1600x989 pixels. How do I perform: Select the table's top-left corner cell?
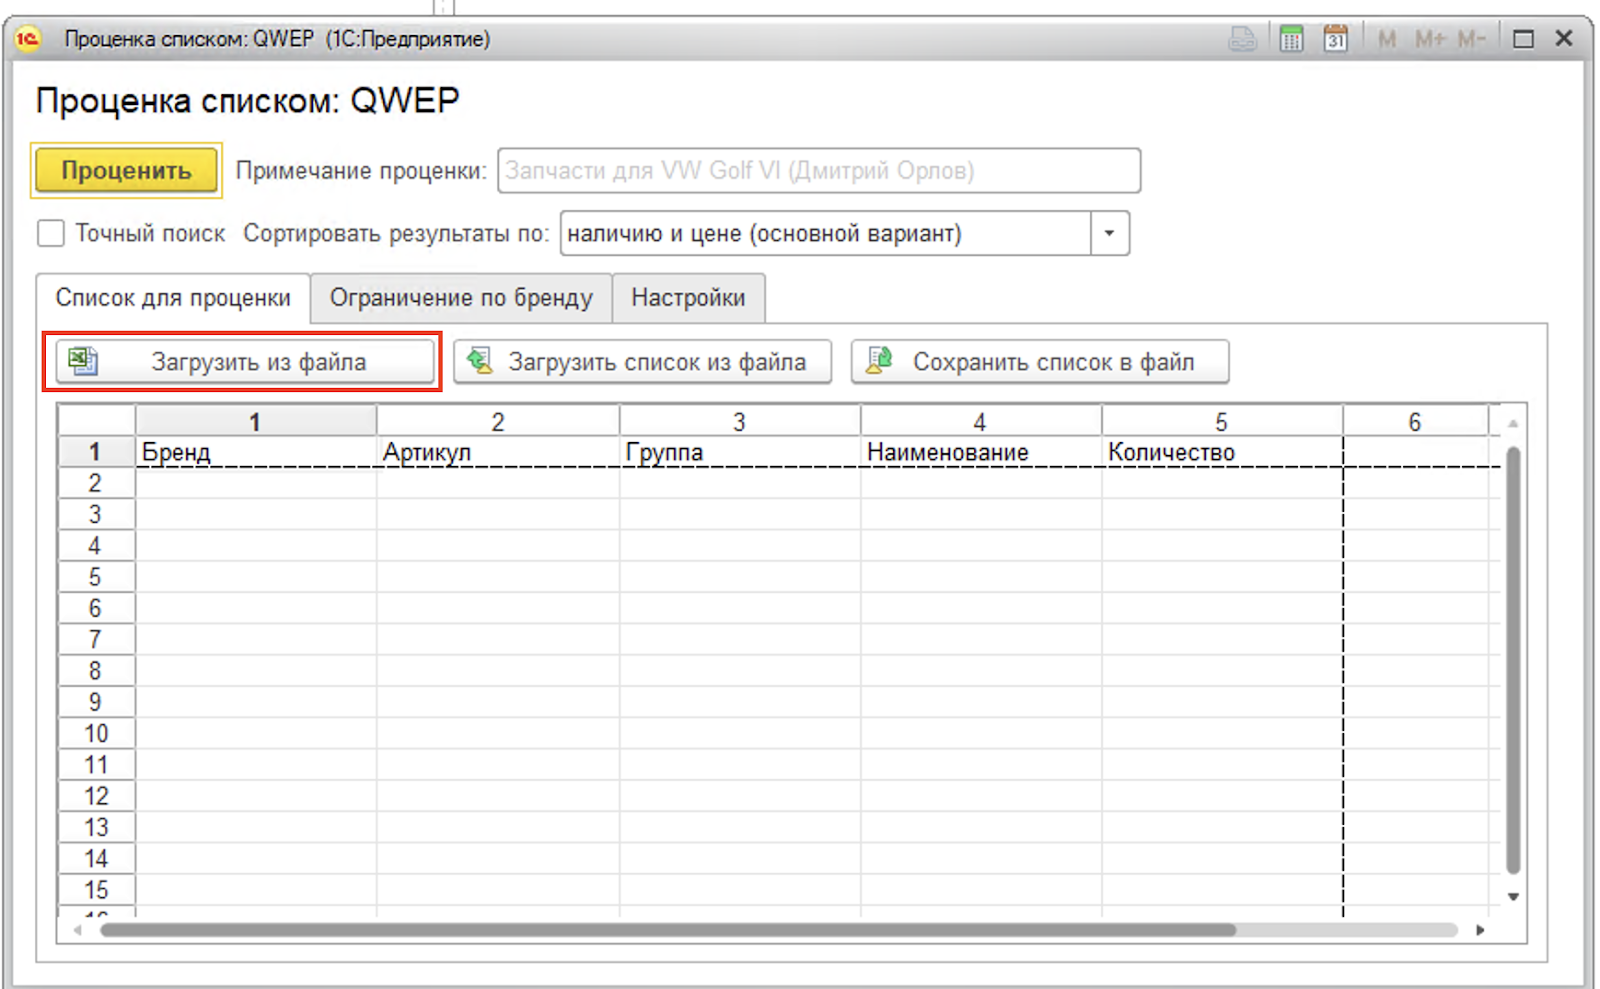click(x=96, y=421)
